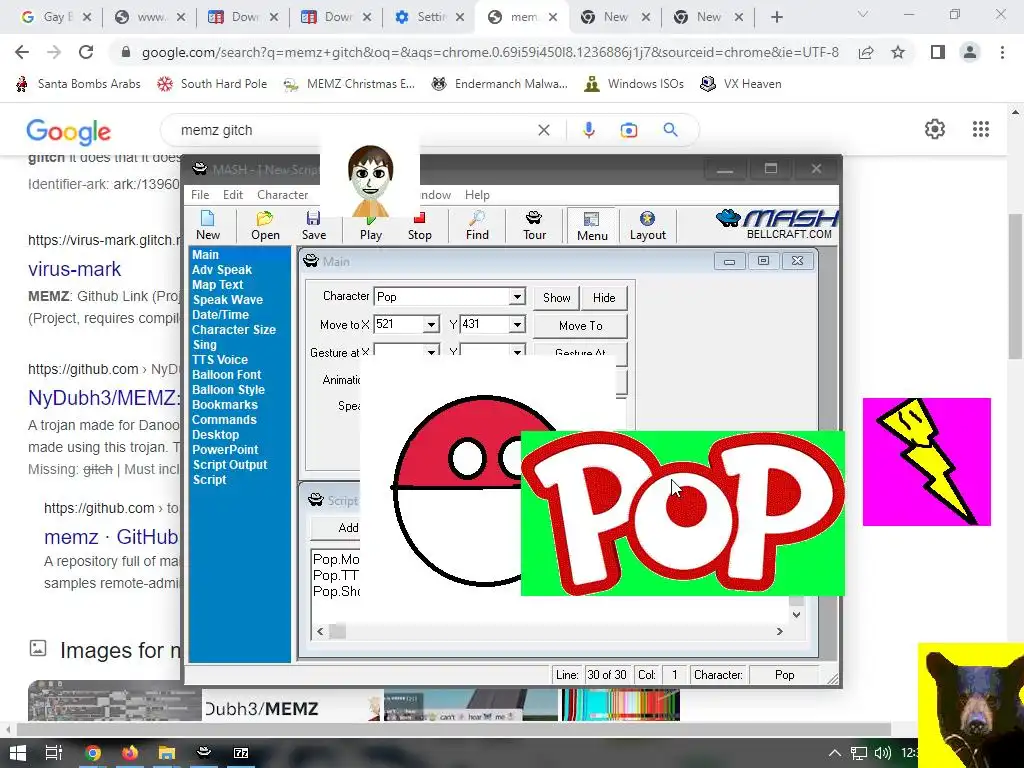Open the Chrome three-dot menu
The width and height of the screenshot is (1024, 768).
1002,52
